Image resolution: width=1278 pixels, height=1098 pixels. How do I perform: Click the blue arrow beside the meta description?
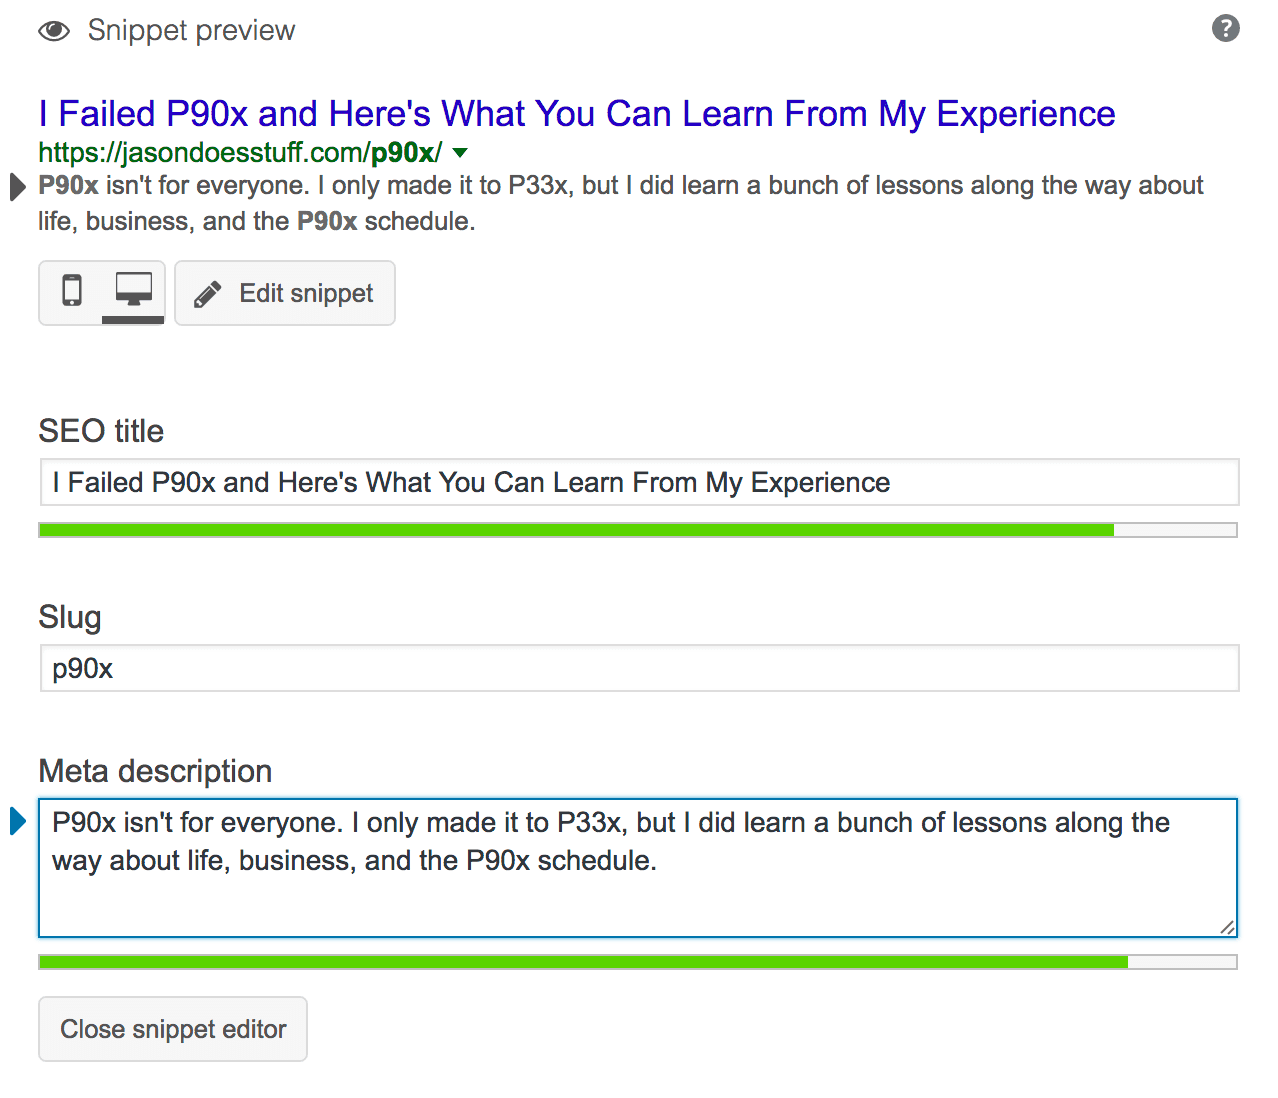(16, 821)
